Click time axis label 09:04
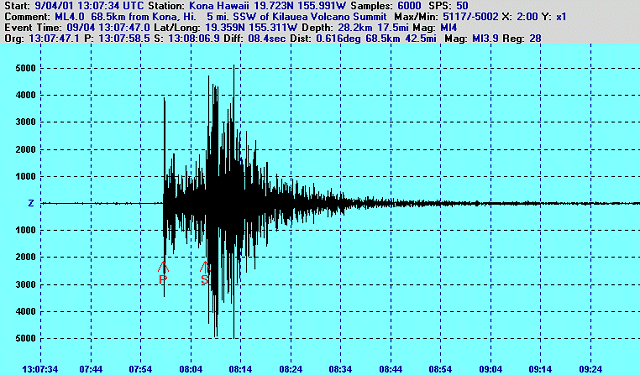The image size is (640, 375). (x=491, y=370)
